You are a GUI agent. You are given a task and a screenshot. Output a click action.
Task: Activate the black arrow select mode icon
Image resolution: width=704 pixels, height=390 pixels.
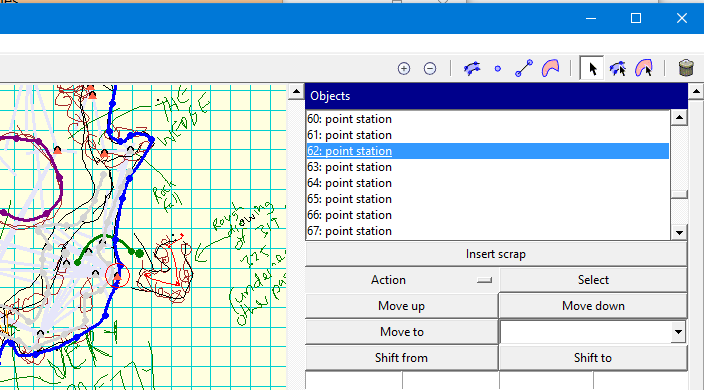click(x=592, y=69)
